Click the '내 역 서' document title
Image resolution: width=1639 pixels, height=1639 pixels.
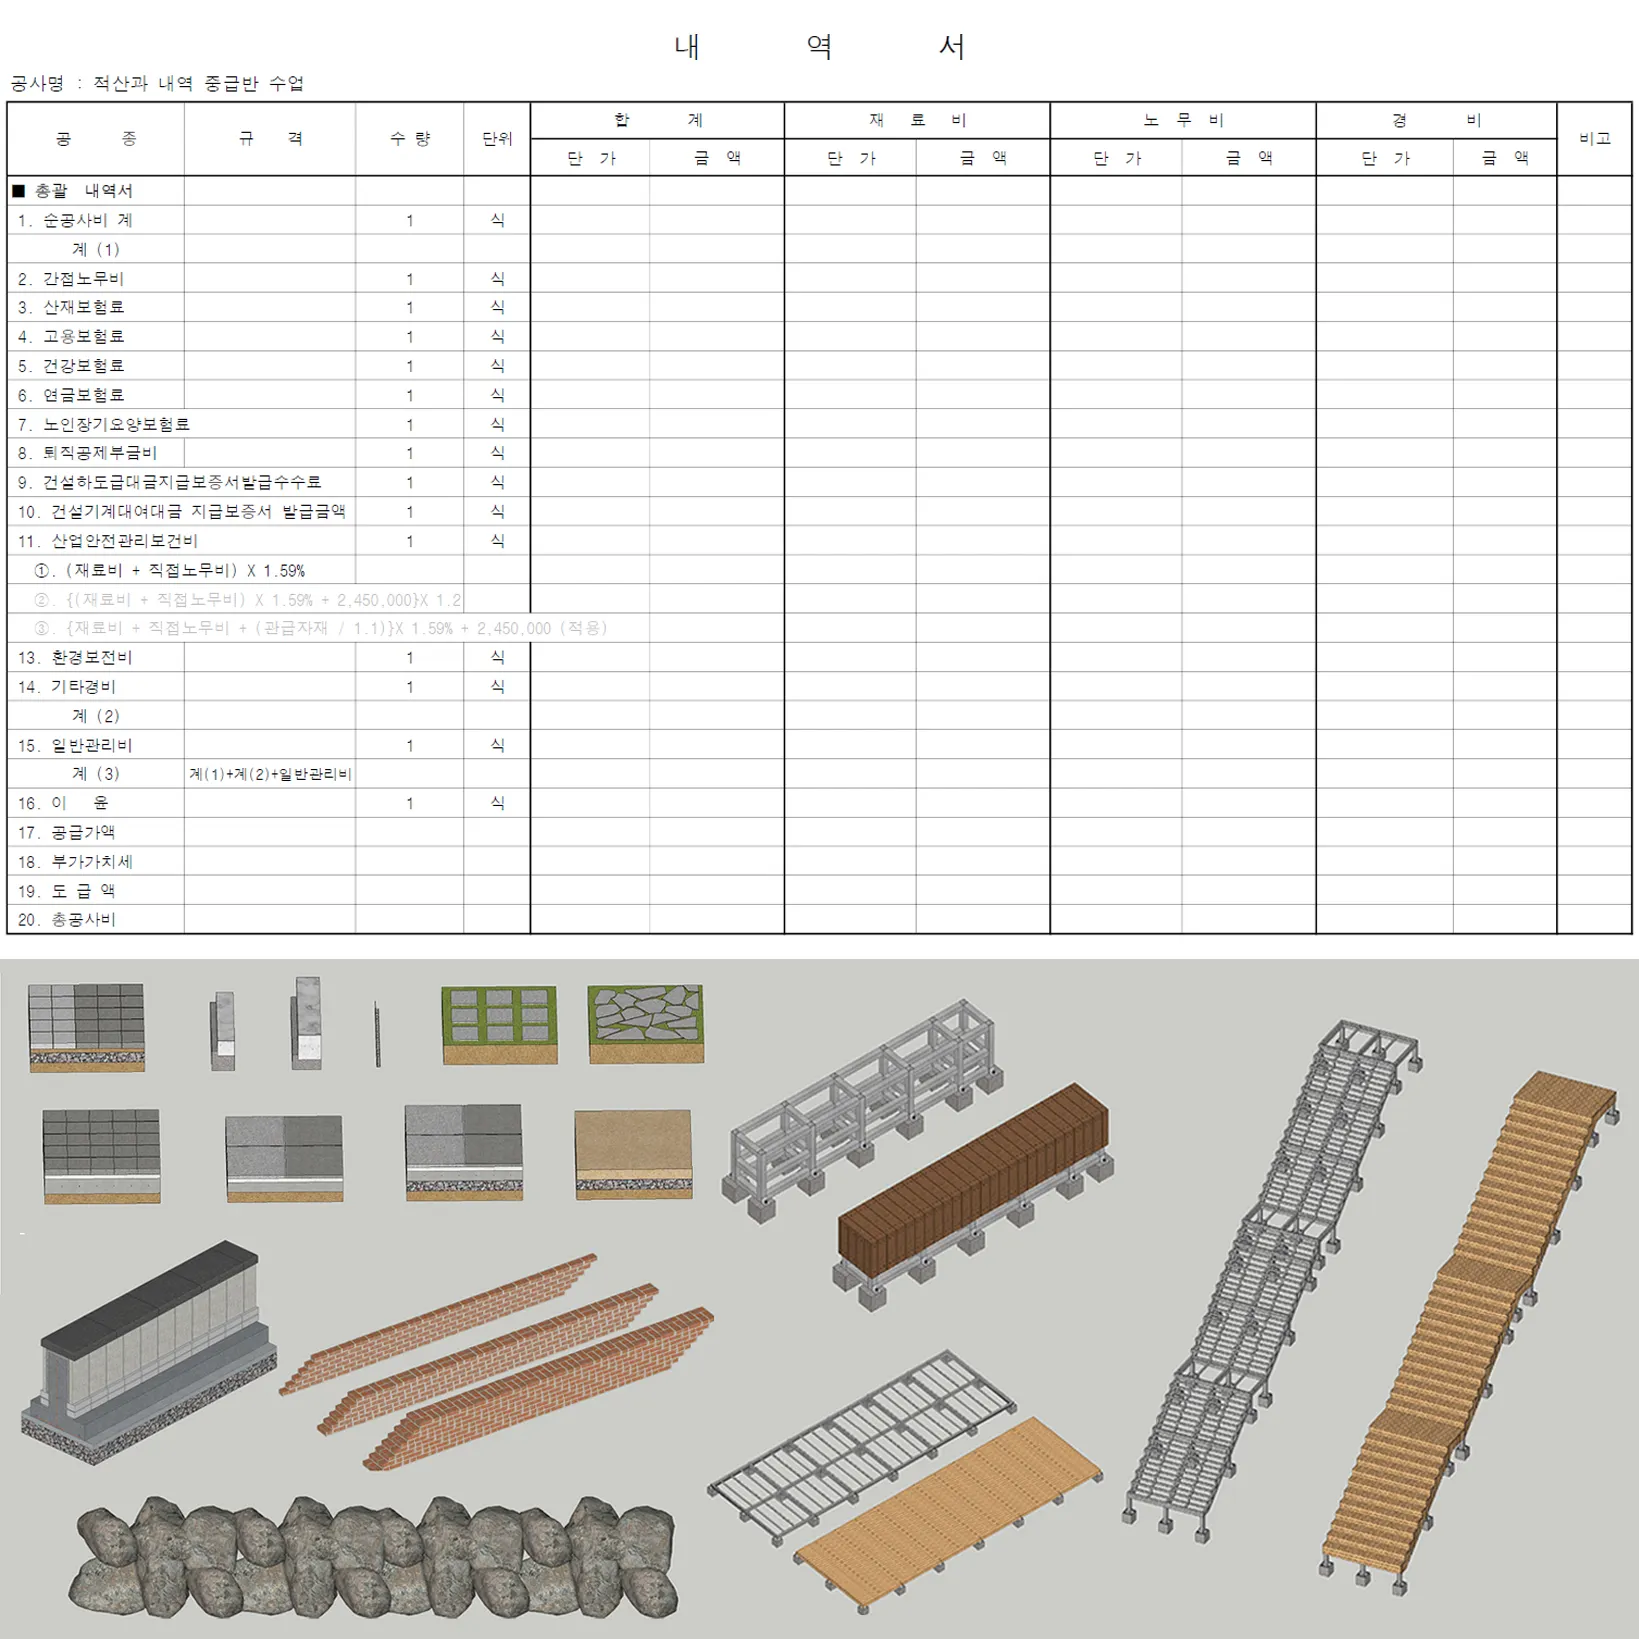coord(819,47)
